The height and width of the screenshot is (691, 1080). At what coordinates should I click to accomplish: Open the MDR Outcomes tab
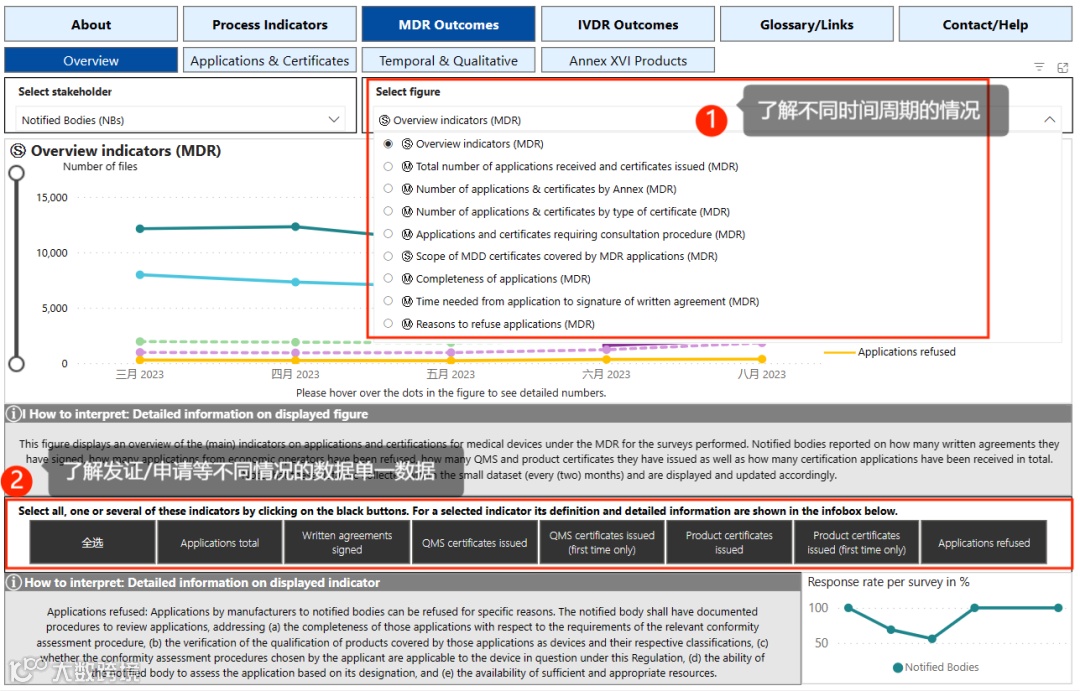[x=448, y=25]
